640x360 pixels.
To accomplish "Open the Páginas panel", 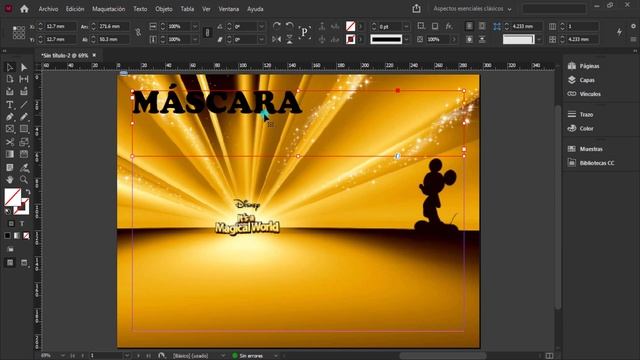I will 584,66.
